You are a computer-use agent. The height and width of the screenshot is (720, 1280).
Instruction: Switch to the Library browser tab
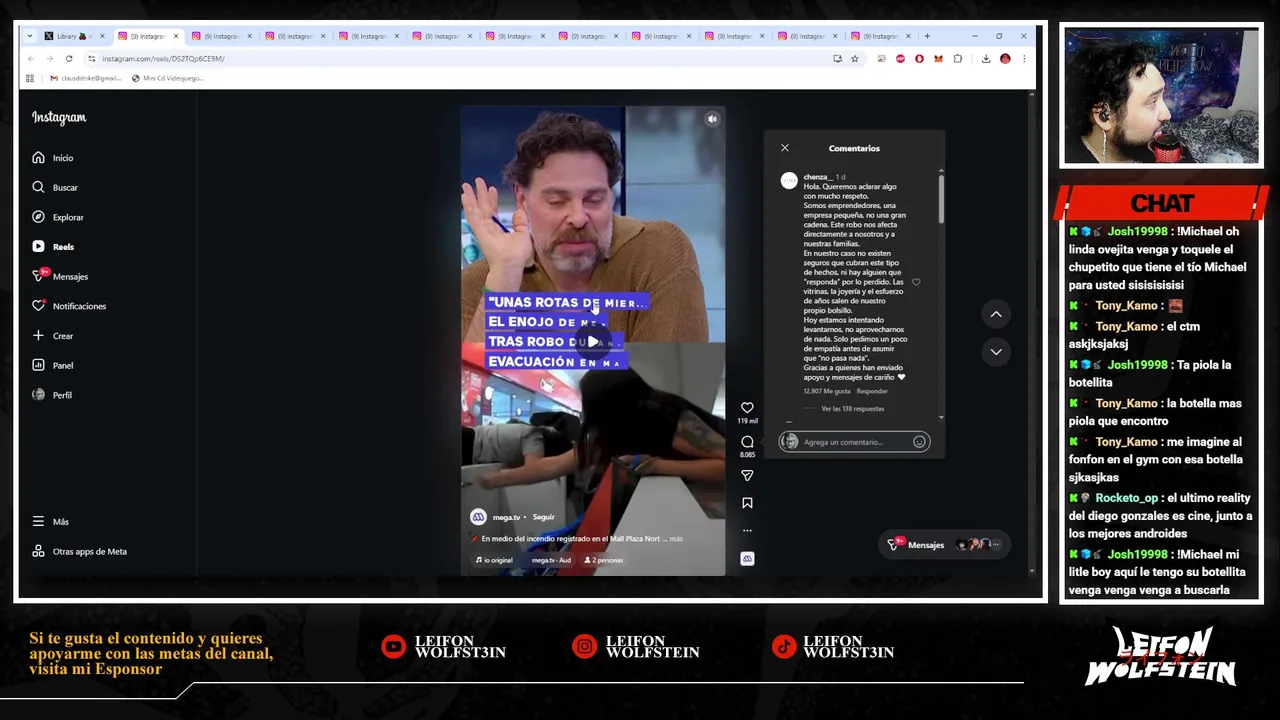[x=73, y=36]
